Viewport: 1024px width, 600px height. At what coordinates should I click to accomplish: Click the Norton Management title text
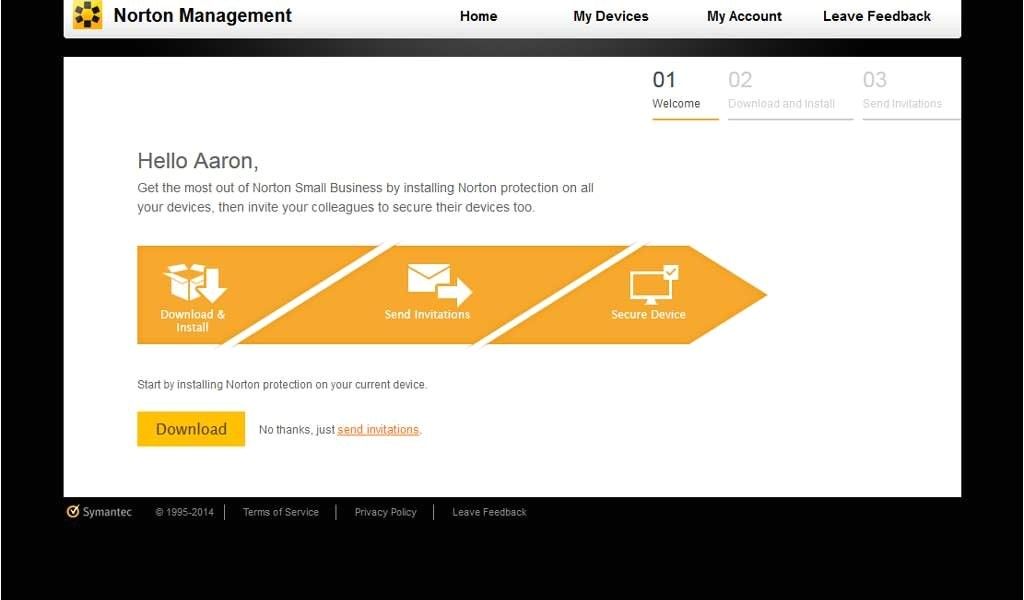click(x=202, y=15)
